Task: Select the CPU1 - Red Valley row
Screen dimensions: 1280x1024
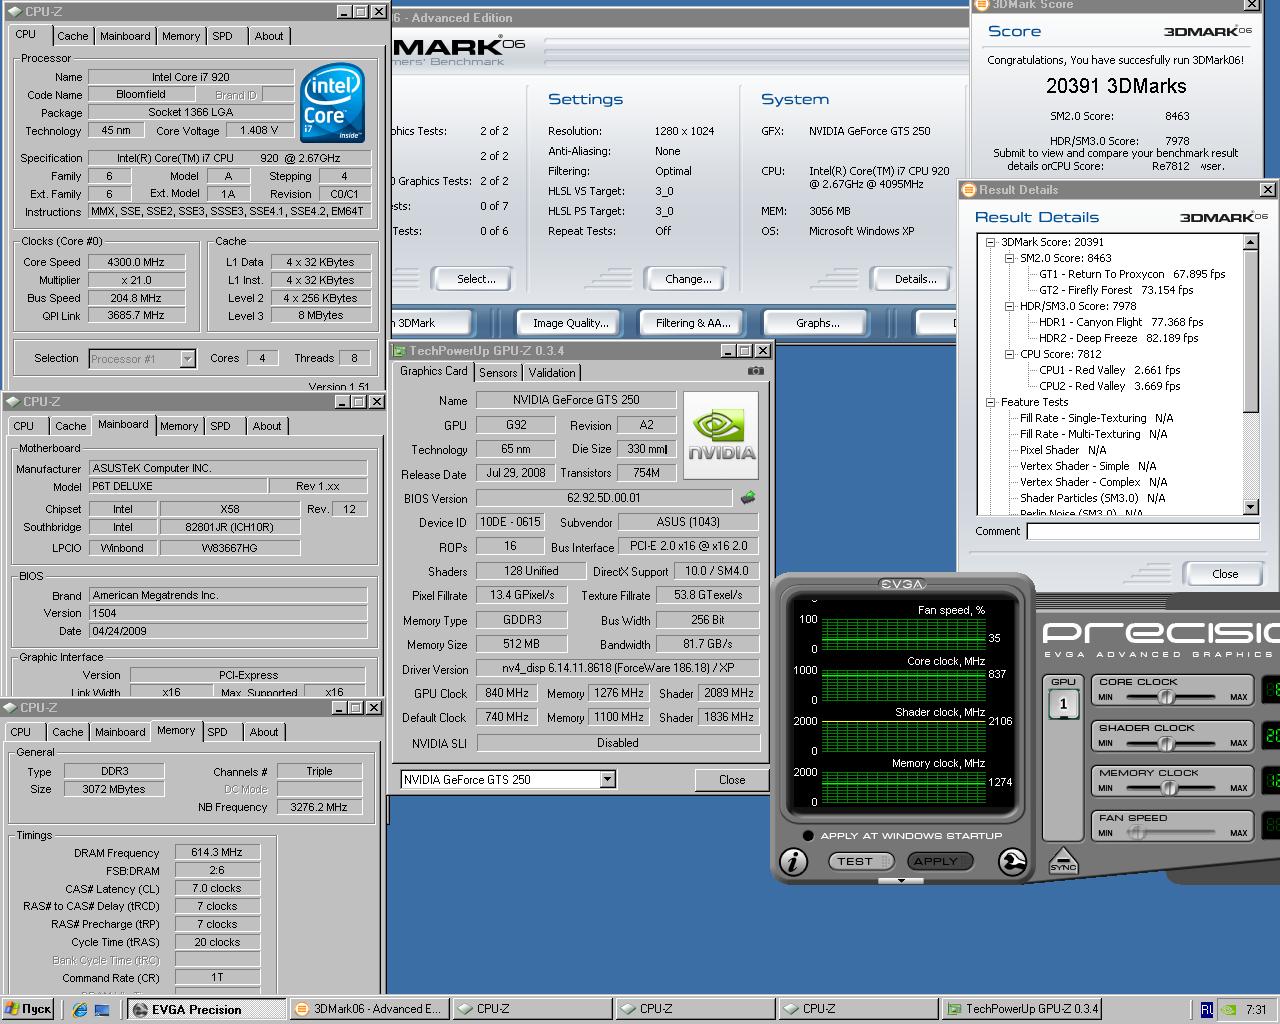Action: (1109, 370)
